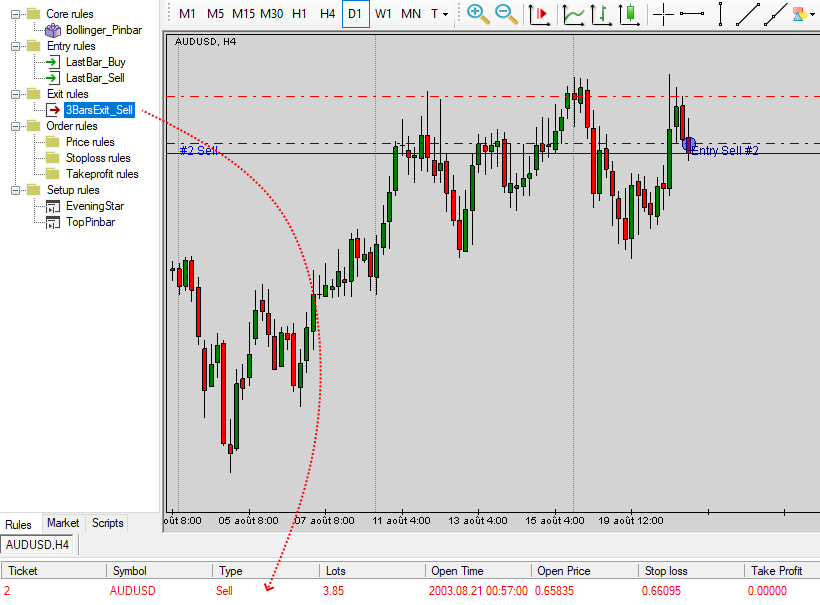Viewport: 820px width, 605px height.
Task: Select the LastBar_Buy entry rule
Action: coord(96,62)
